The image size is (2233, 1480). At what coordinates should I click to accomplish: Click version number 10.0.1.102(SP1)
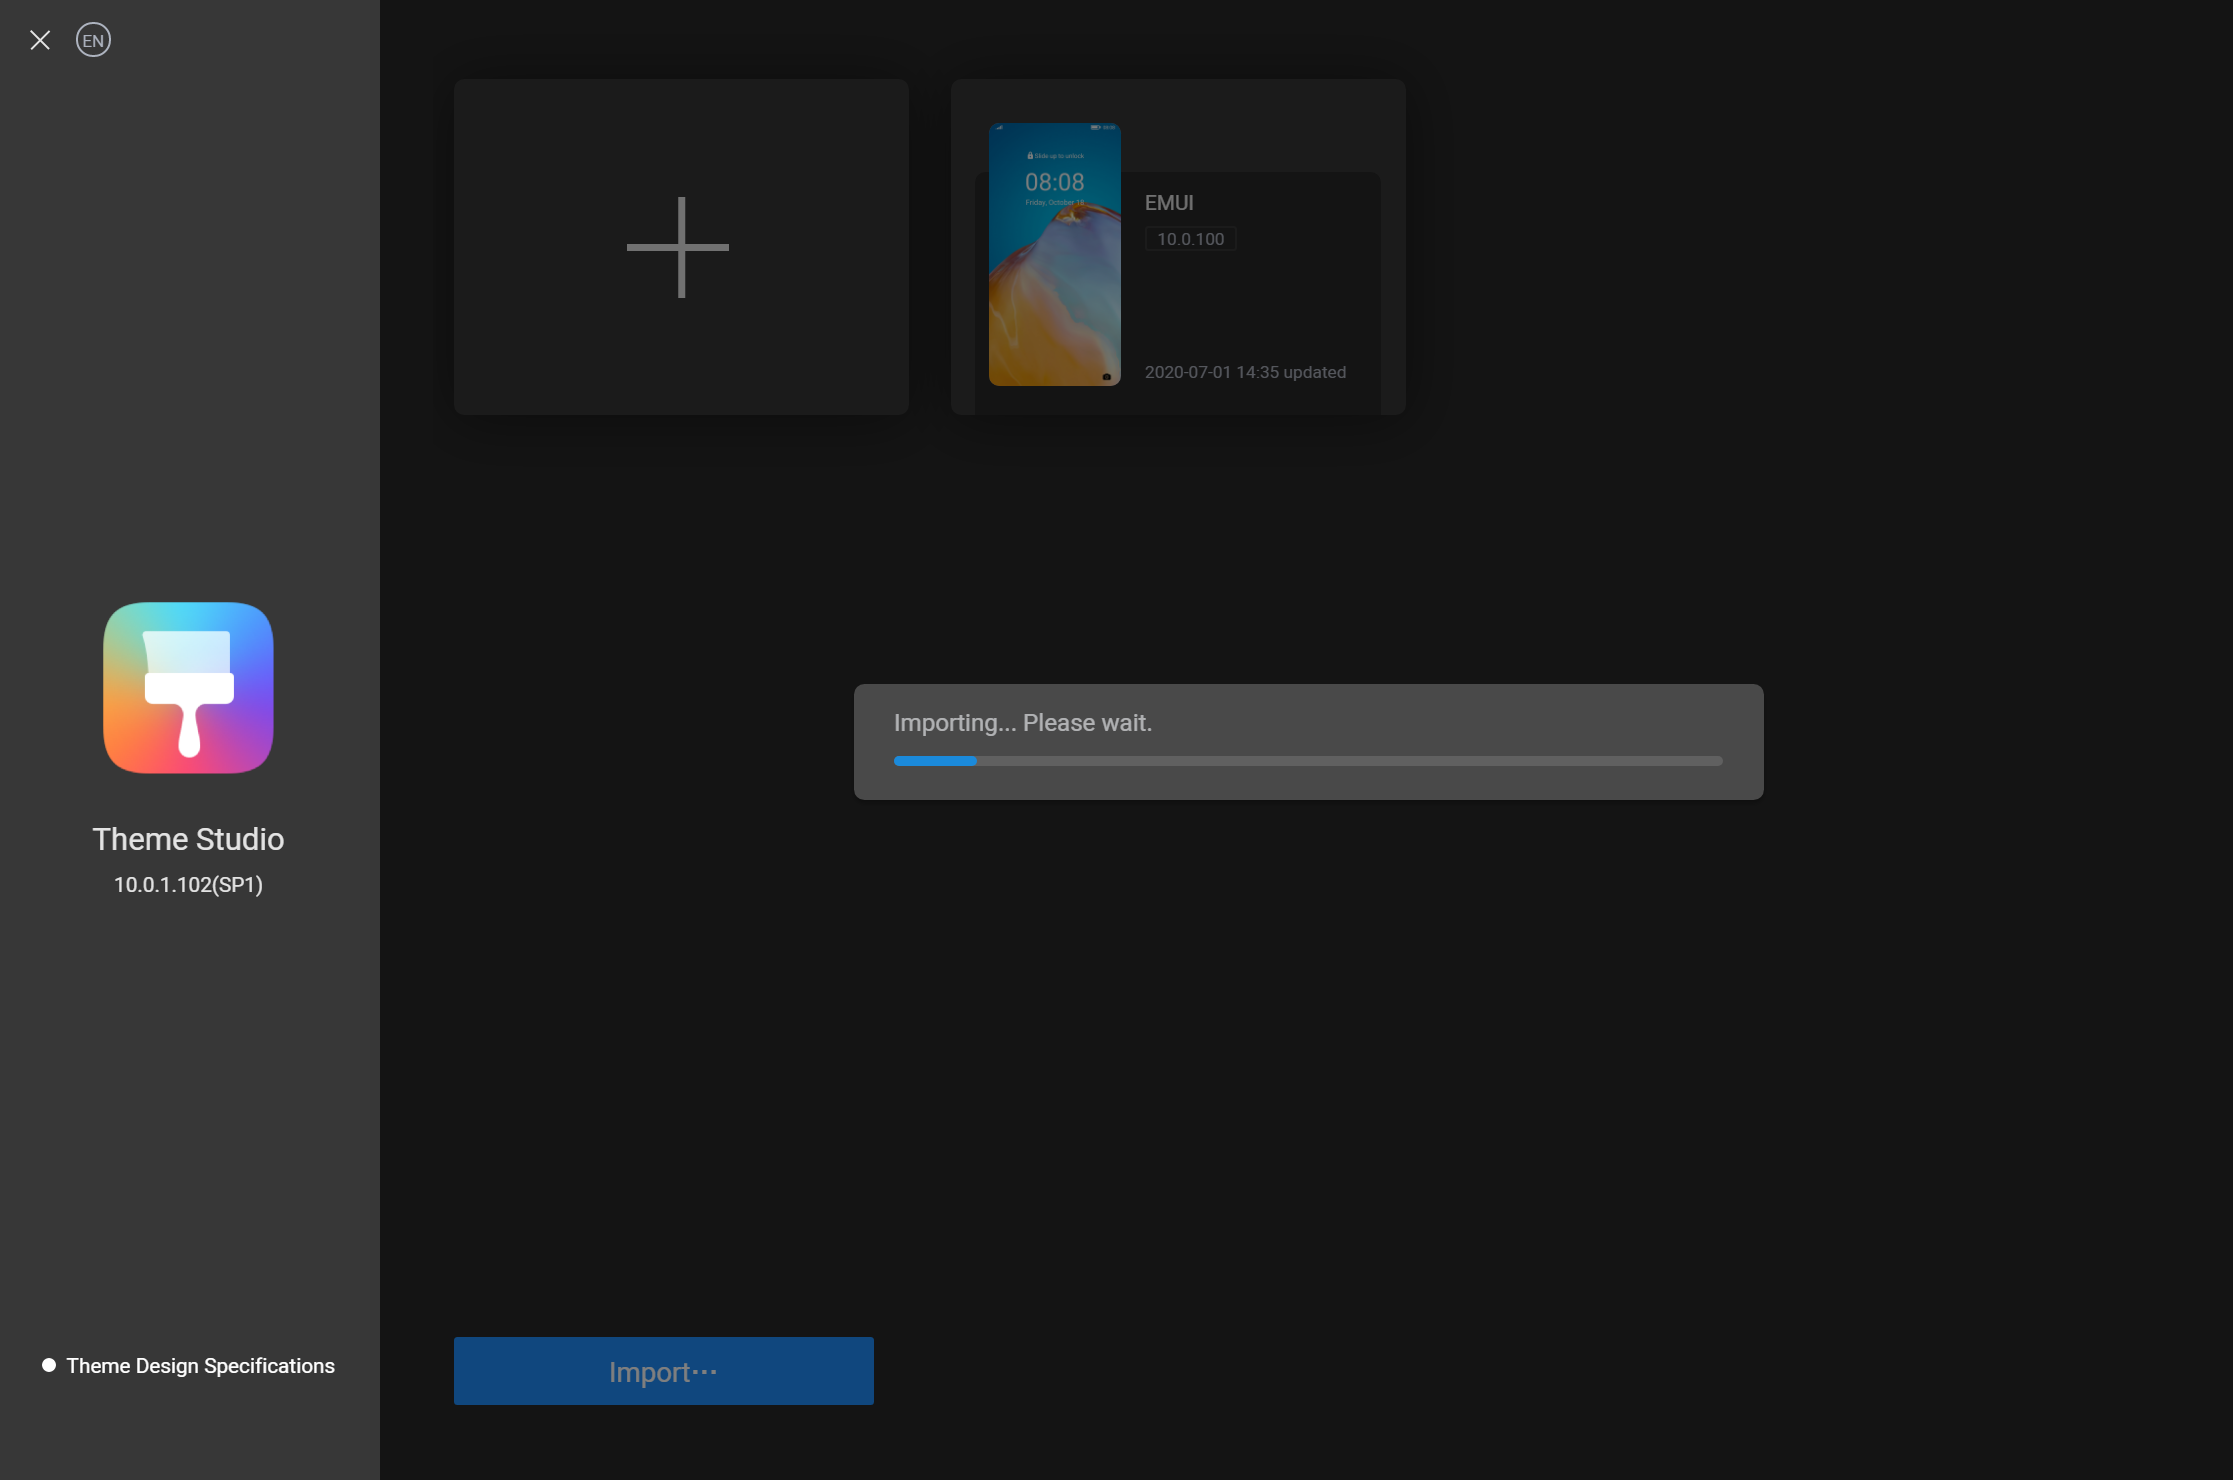pyautogui.click(x=188, y=885)
